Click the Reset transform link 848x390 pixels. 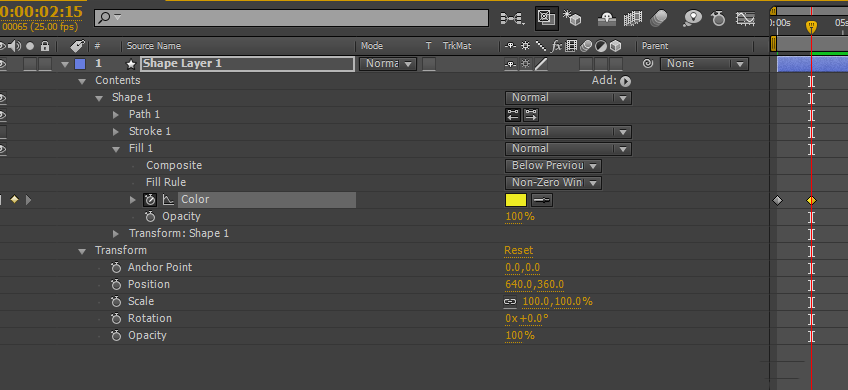click(x=519, y=250)
